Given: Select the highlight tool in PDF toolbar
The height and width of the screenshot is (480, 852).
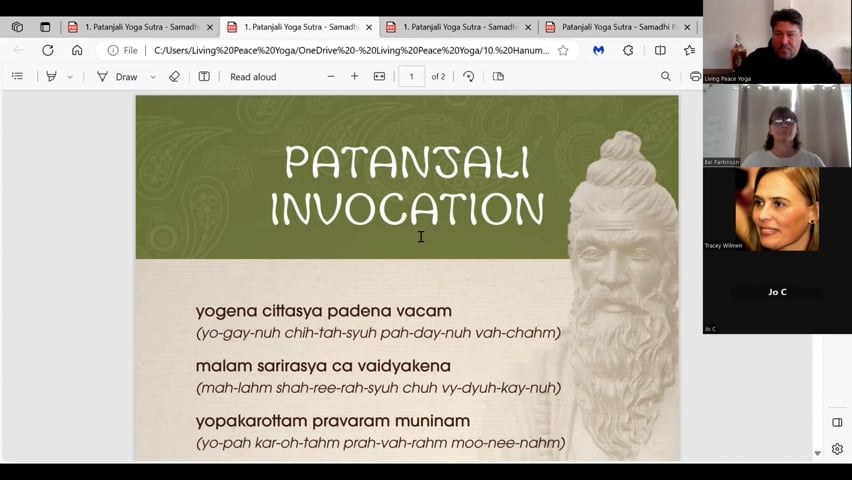Looking at the screenshot, I should point(51,76).
